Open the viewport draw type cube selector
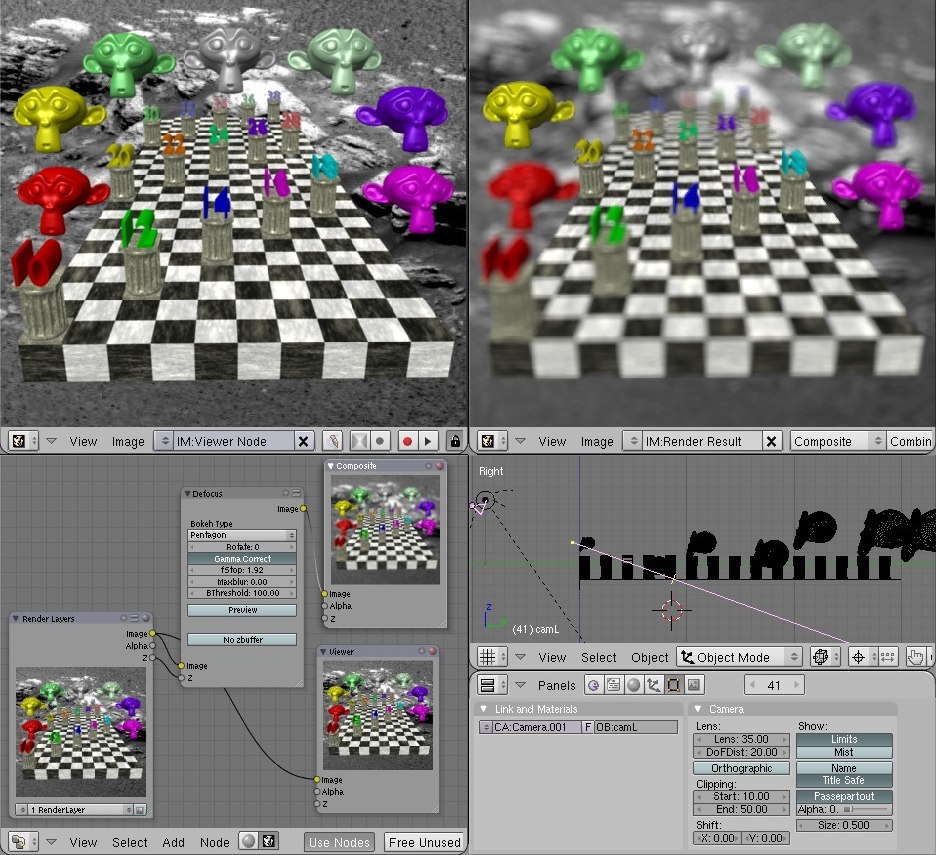The height and width of the screenshot is (855, 936). [824, 657]
